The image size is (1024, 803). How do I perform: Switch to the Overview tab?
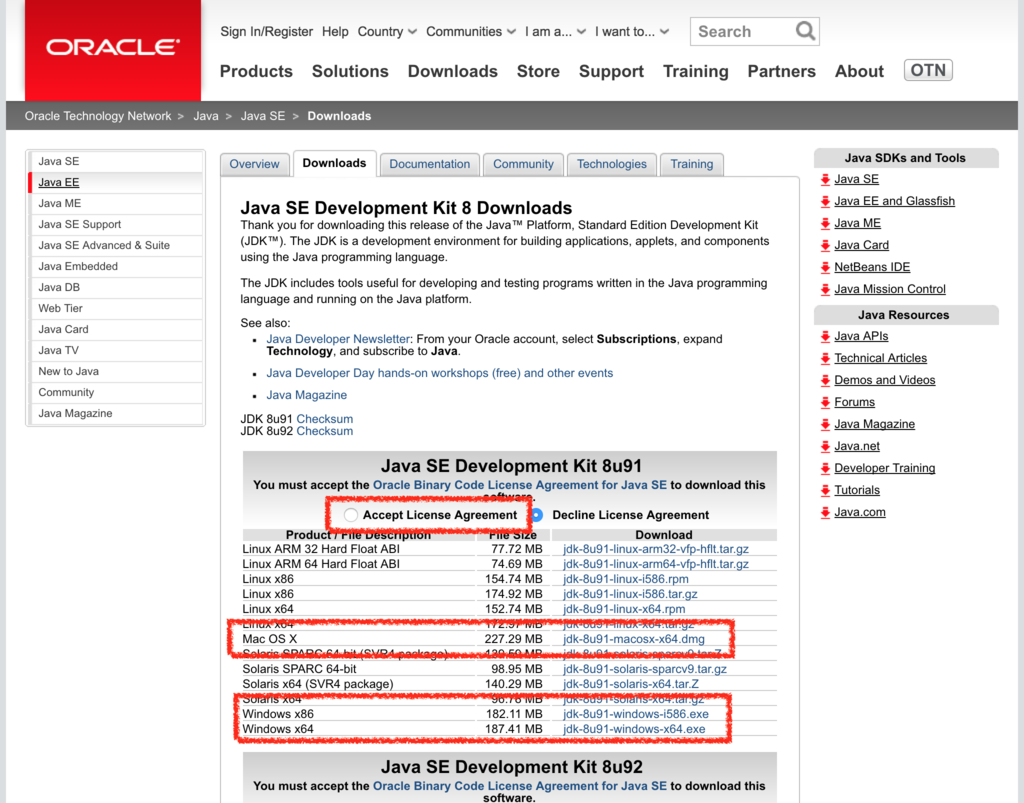pyautogui.click(x=254, y=164)
